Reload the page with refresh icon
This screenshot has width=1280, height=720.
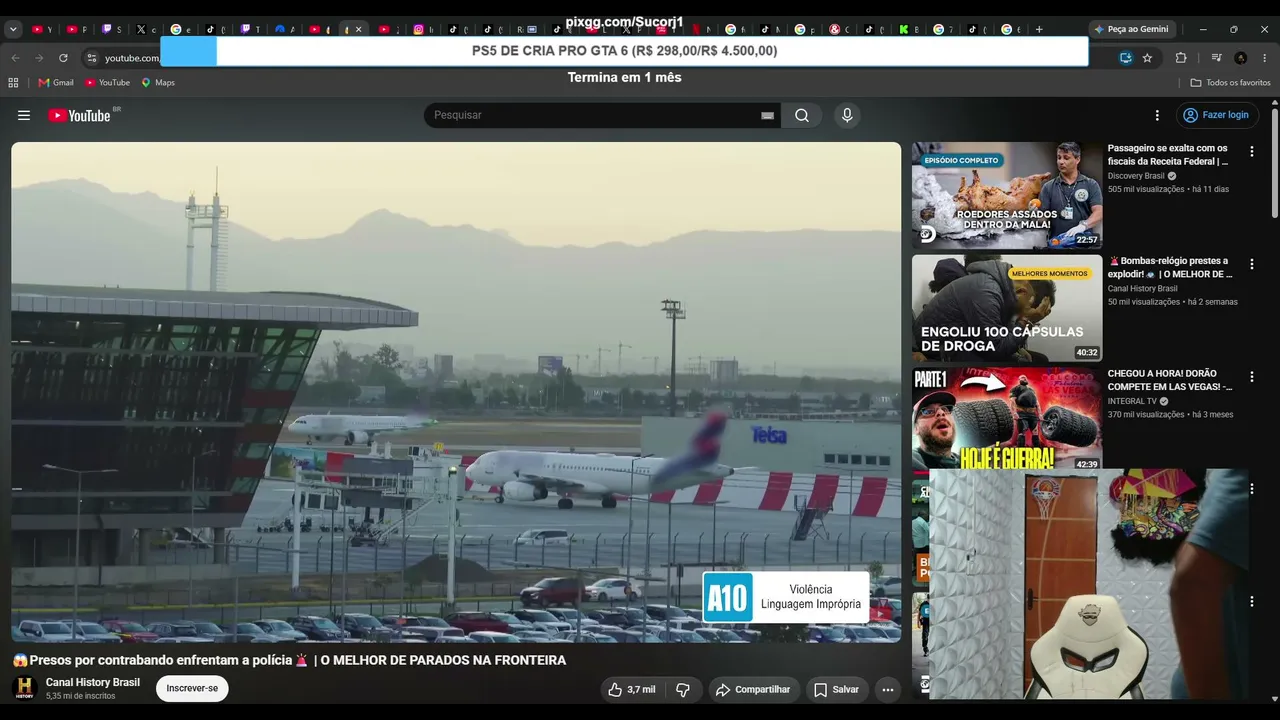(63, 58)
